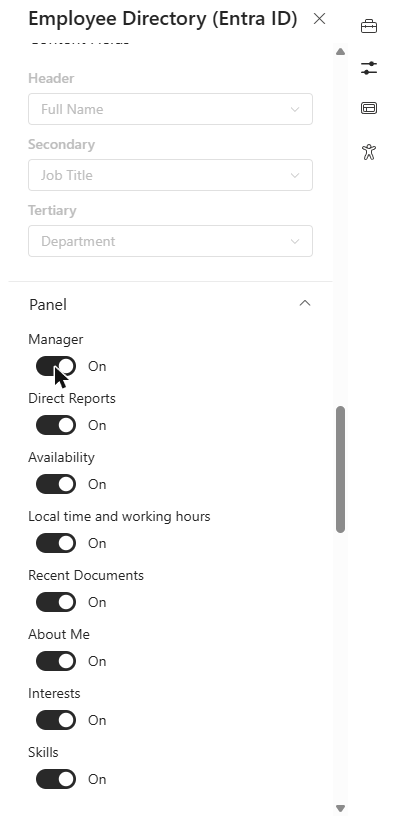The height and width of the screenshot is (816, 402).
Task: Open the Secondary Job Title dropdown
Action: [170, 175]
